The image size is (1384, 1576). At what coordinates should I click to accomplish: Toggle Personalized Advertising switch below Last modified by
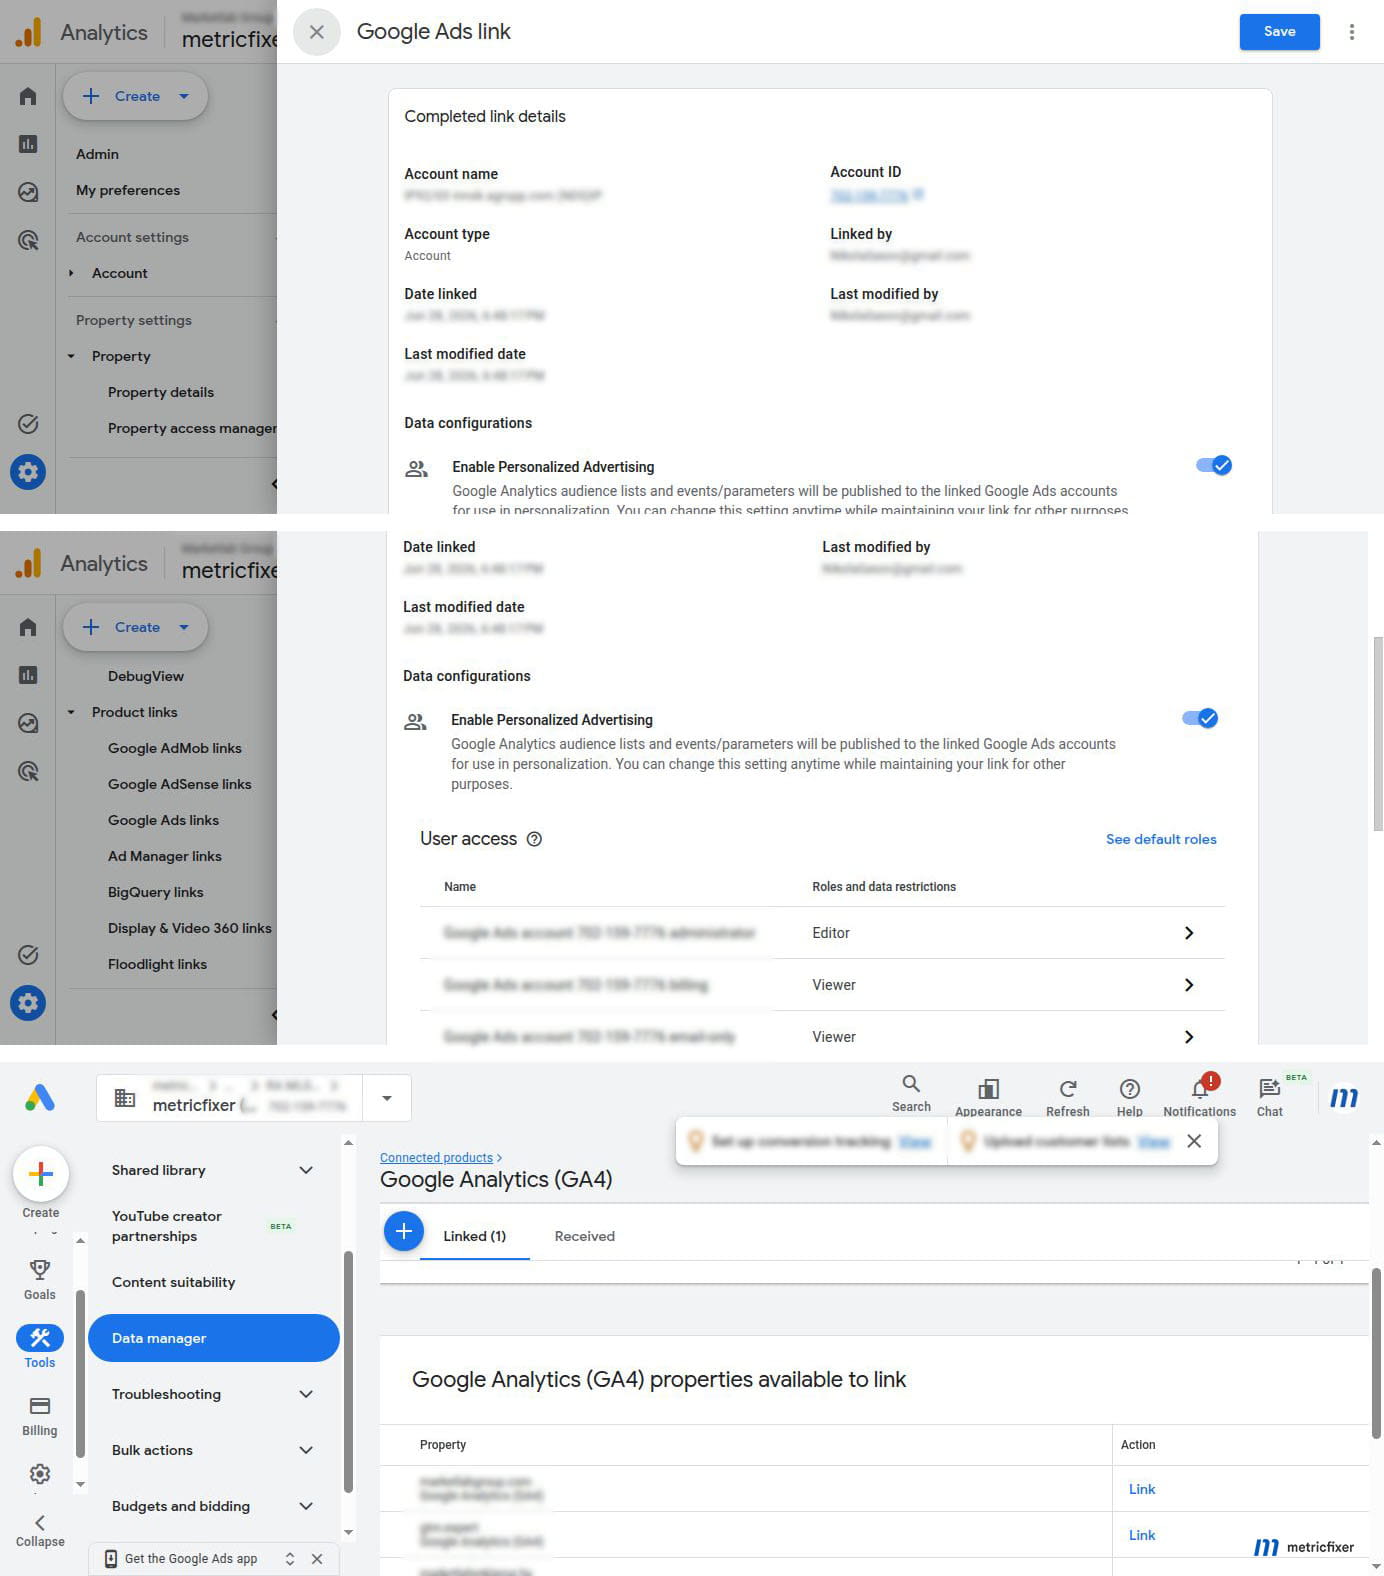pos(1213,465)
